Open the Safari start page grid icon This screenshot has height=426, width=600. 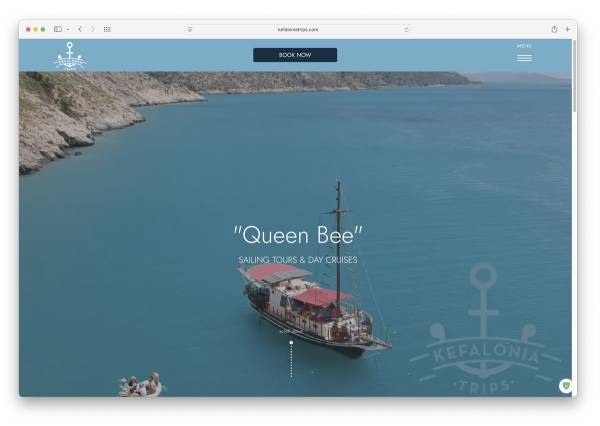[108, 29]
